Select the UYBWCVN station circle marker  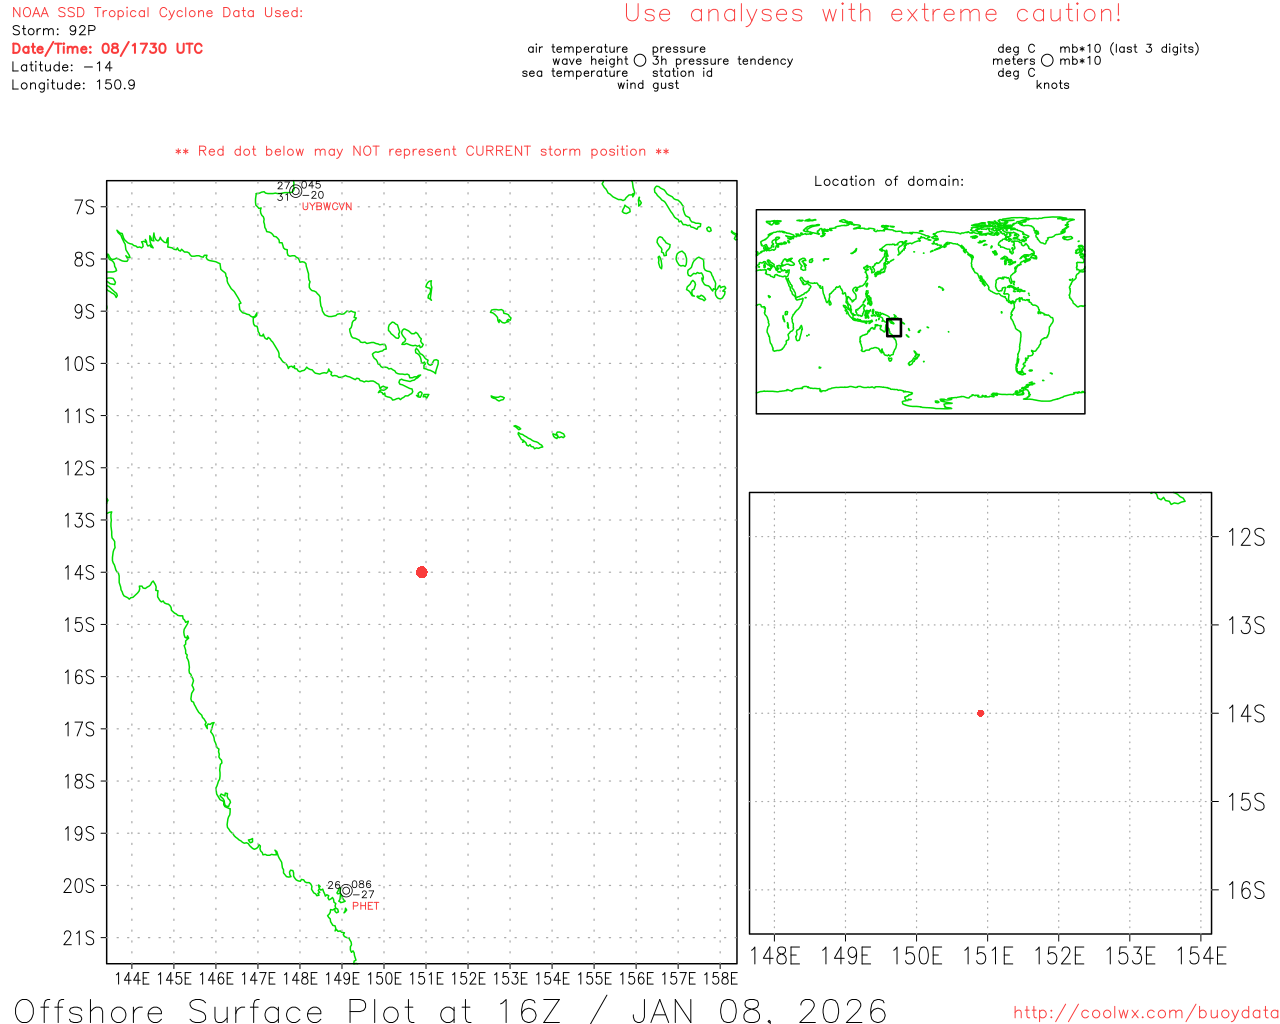[295, 191]
